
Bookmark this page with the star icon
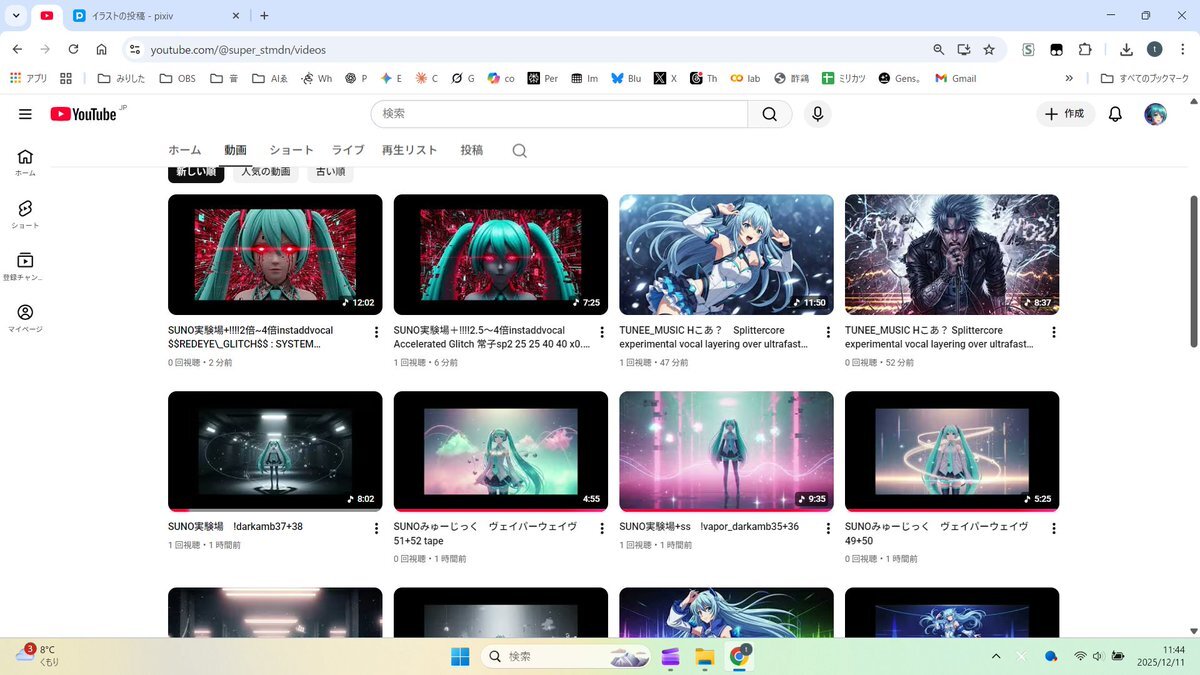click(988, 49)
